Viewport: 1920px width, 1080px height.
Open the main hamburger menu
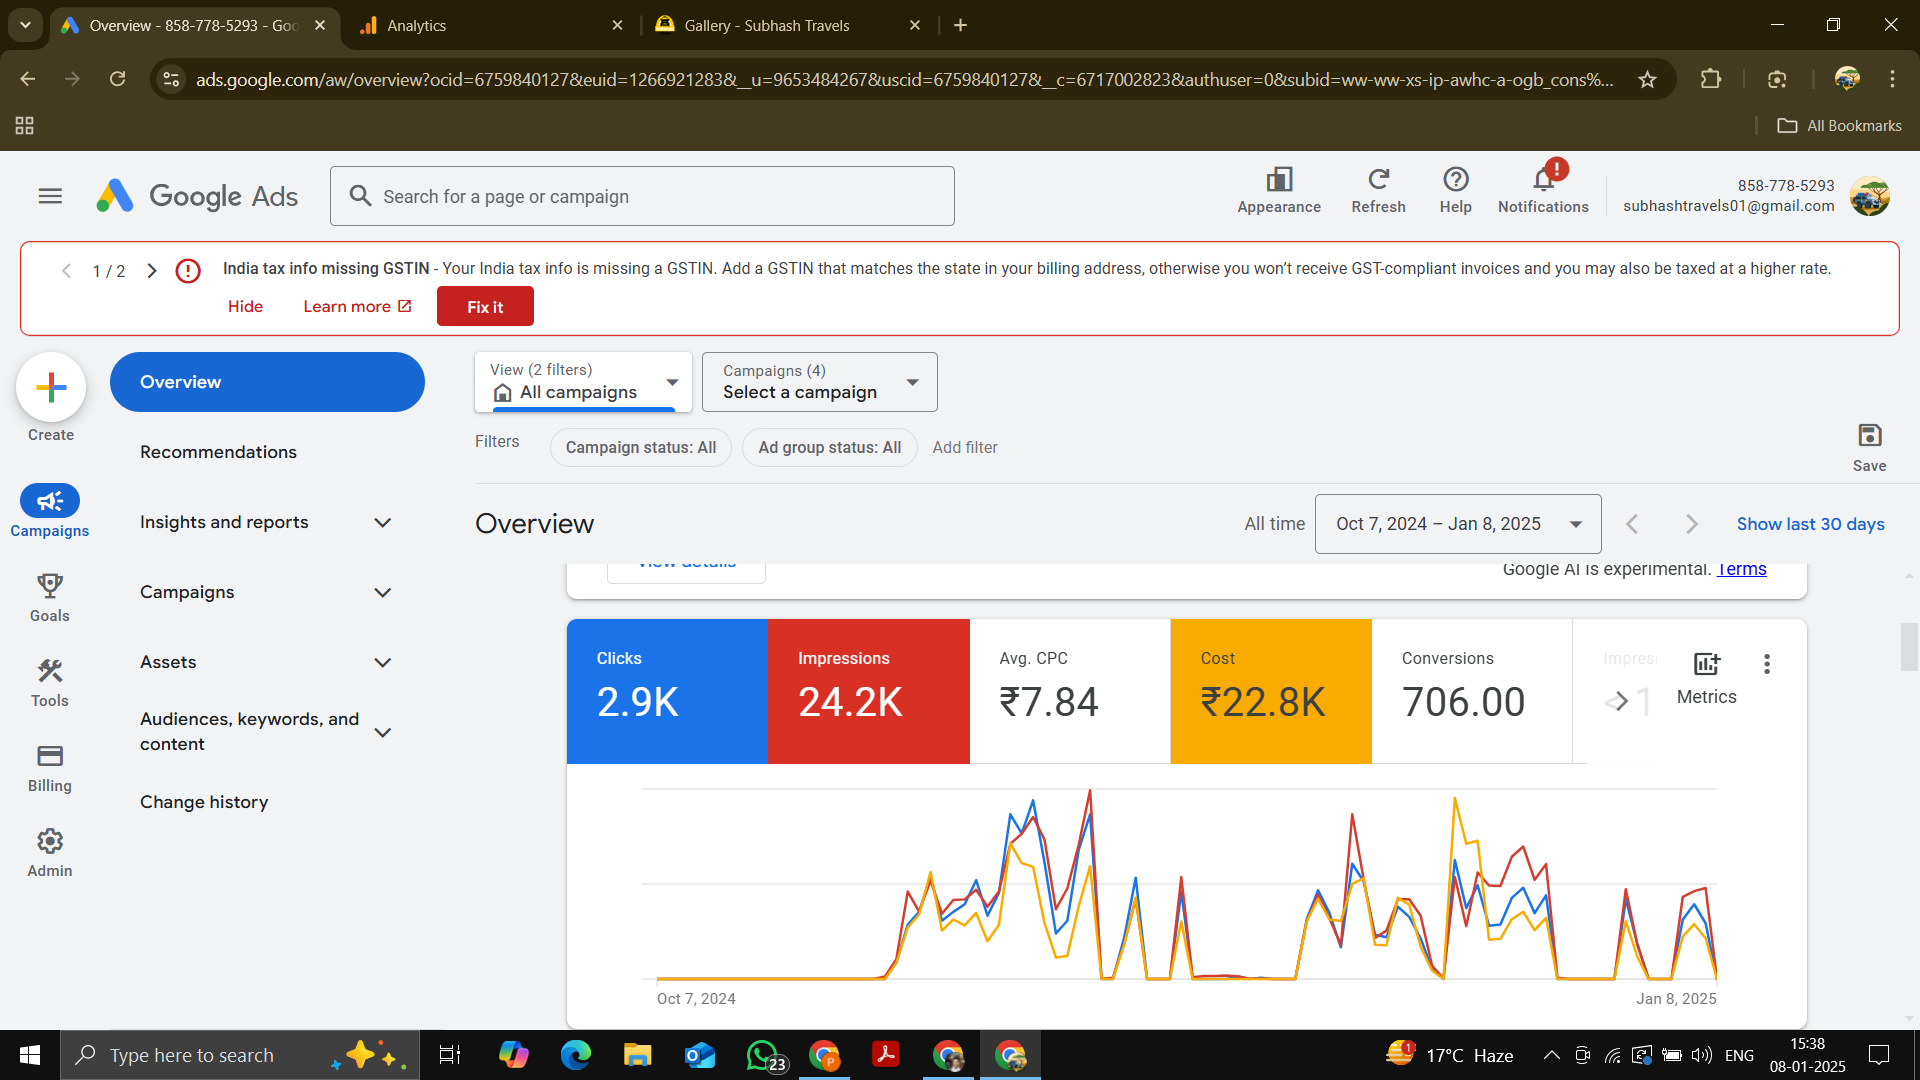click(50, 196)
